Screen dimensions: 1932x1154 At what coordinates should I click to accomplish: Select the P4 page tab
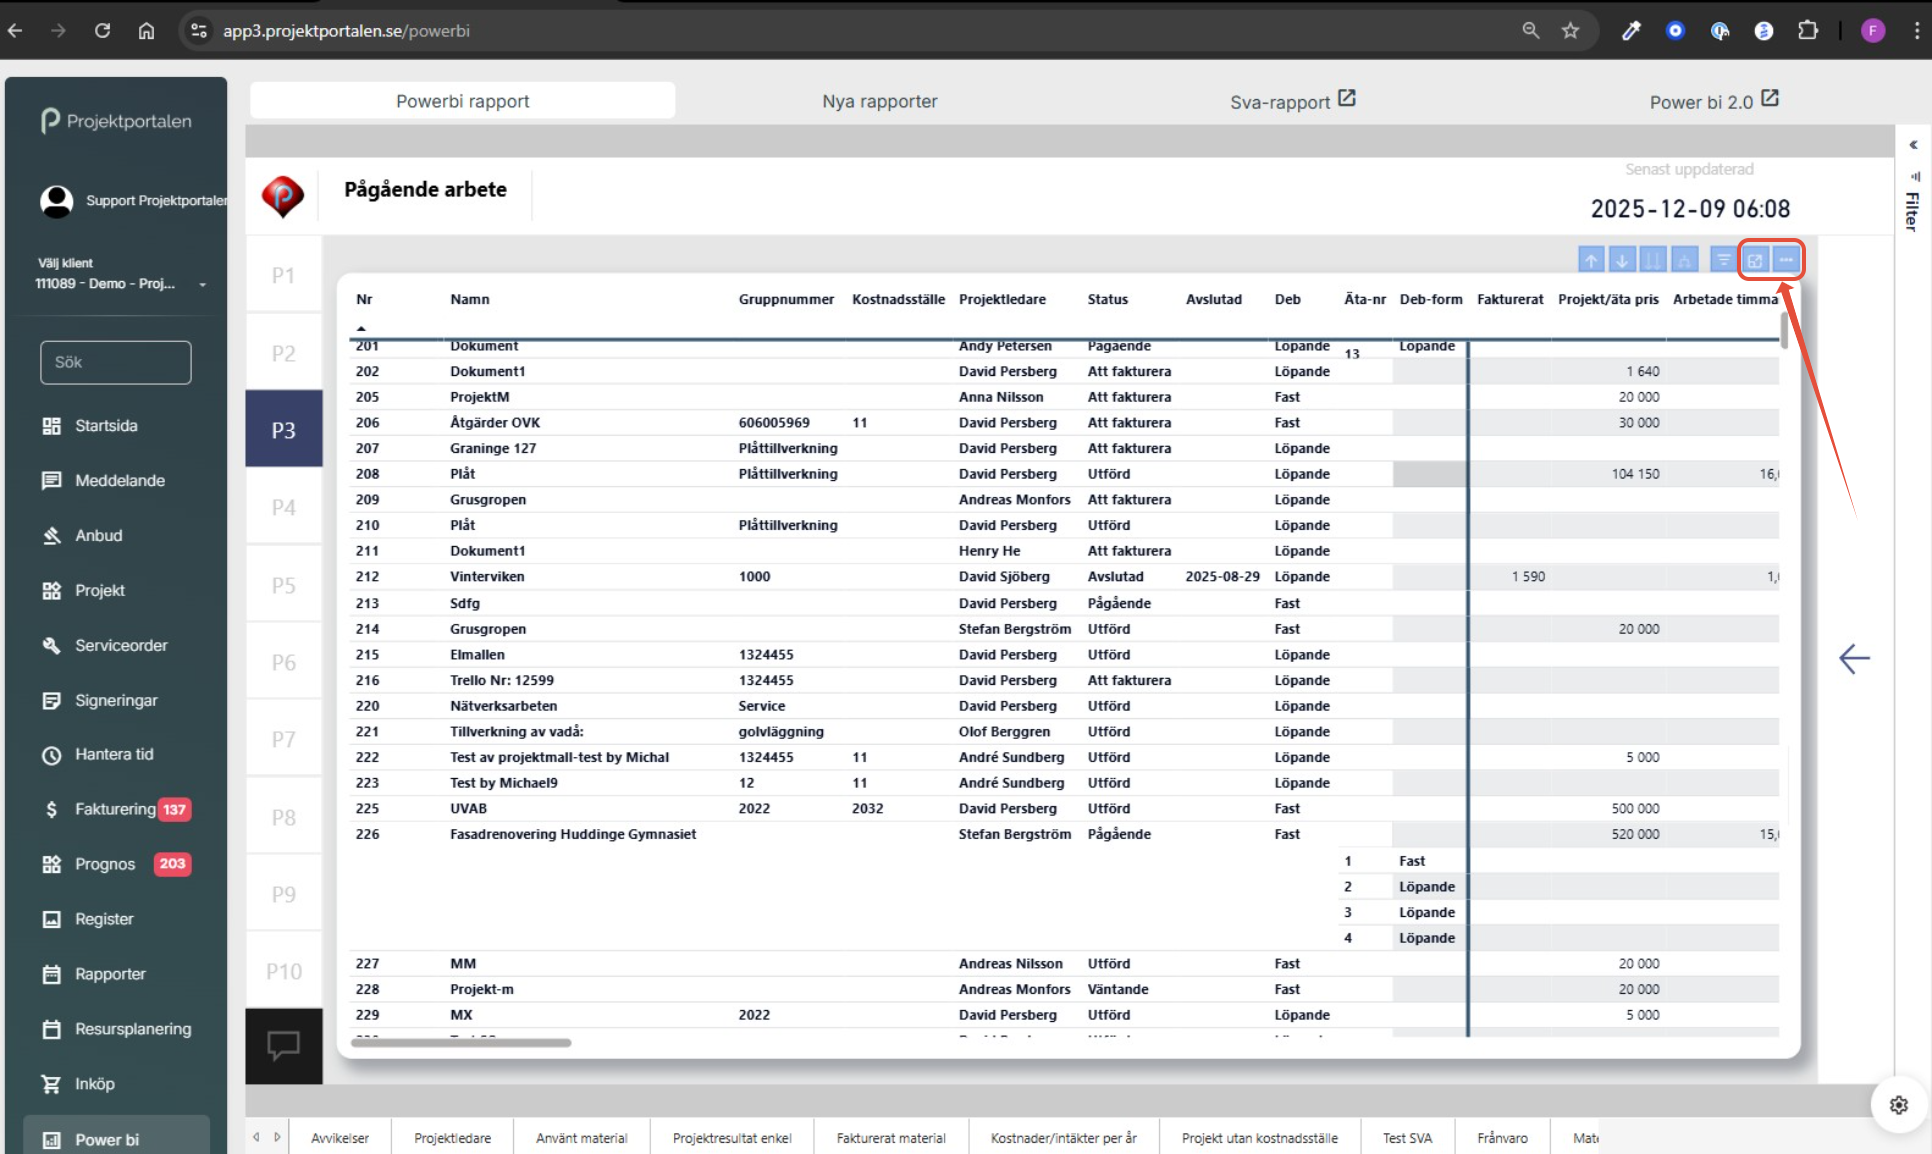click(x=284, y=507)
